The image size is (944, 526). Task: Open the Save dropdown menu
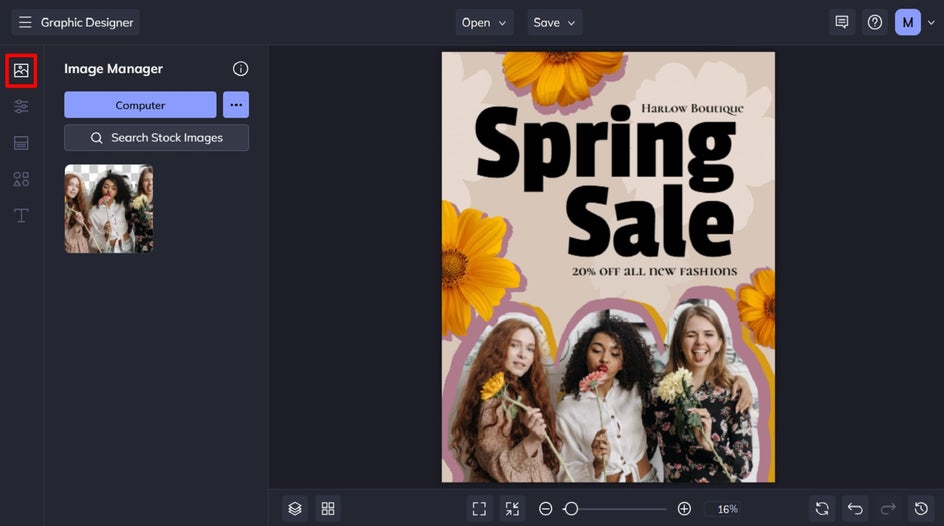(554, 22)
